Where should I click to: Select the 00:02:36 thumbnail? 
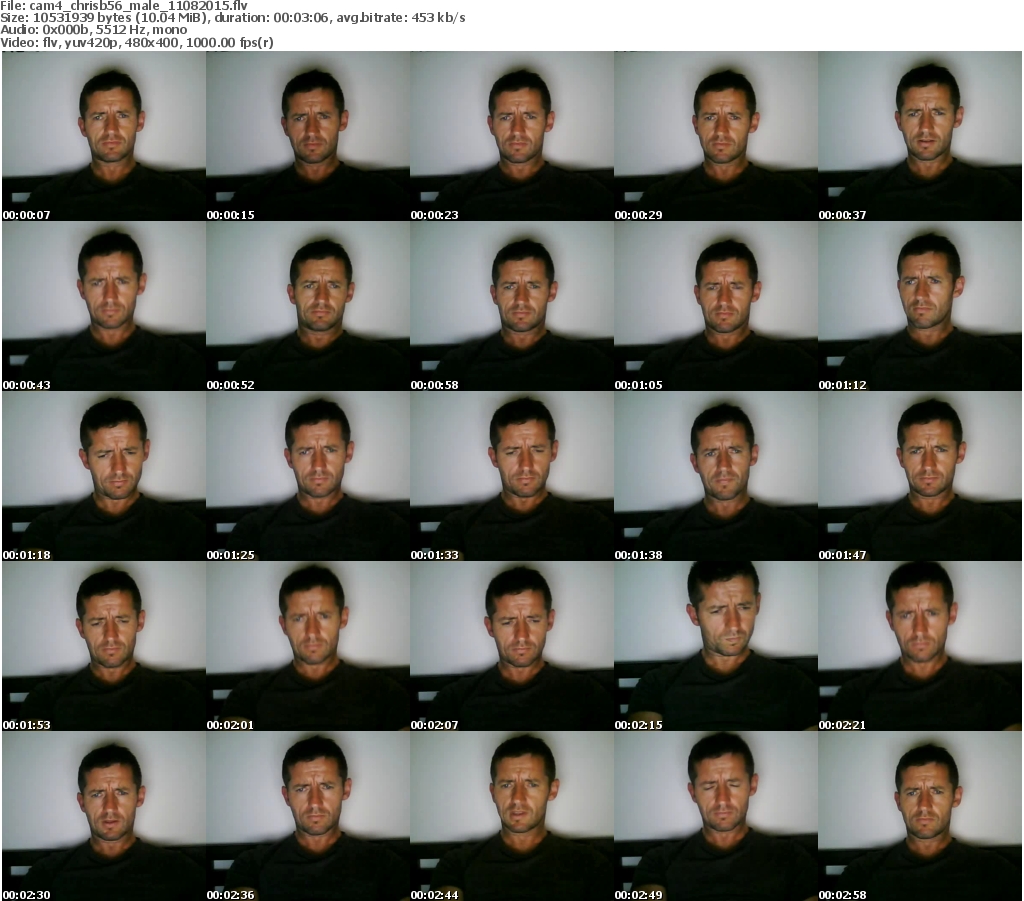(308, 816)
